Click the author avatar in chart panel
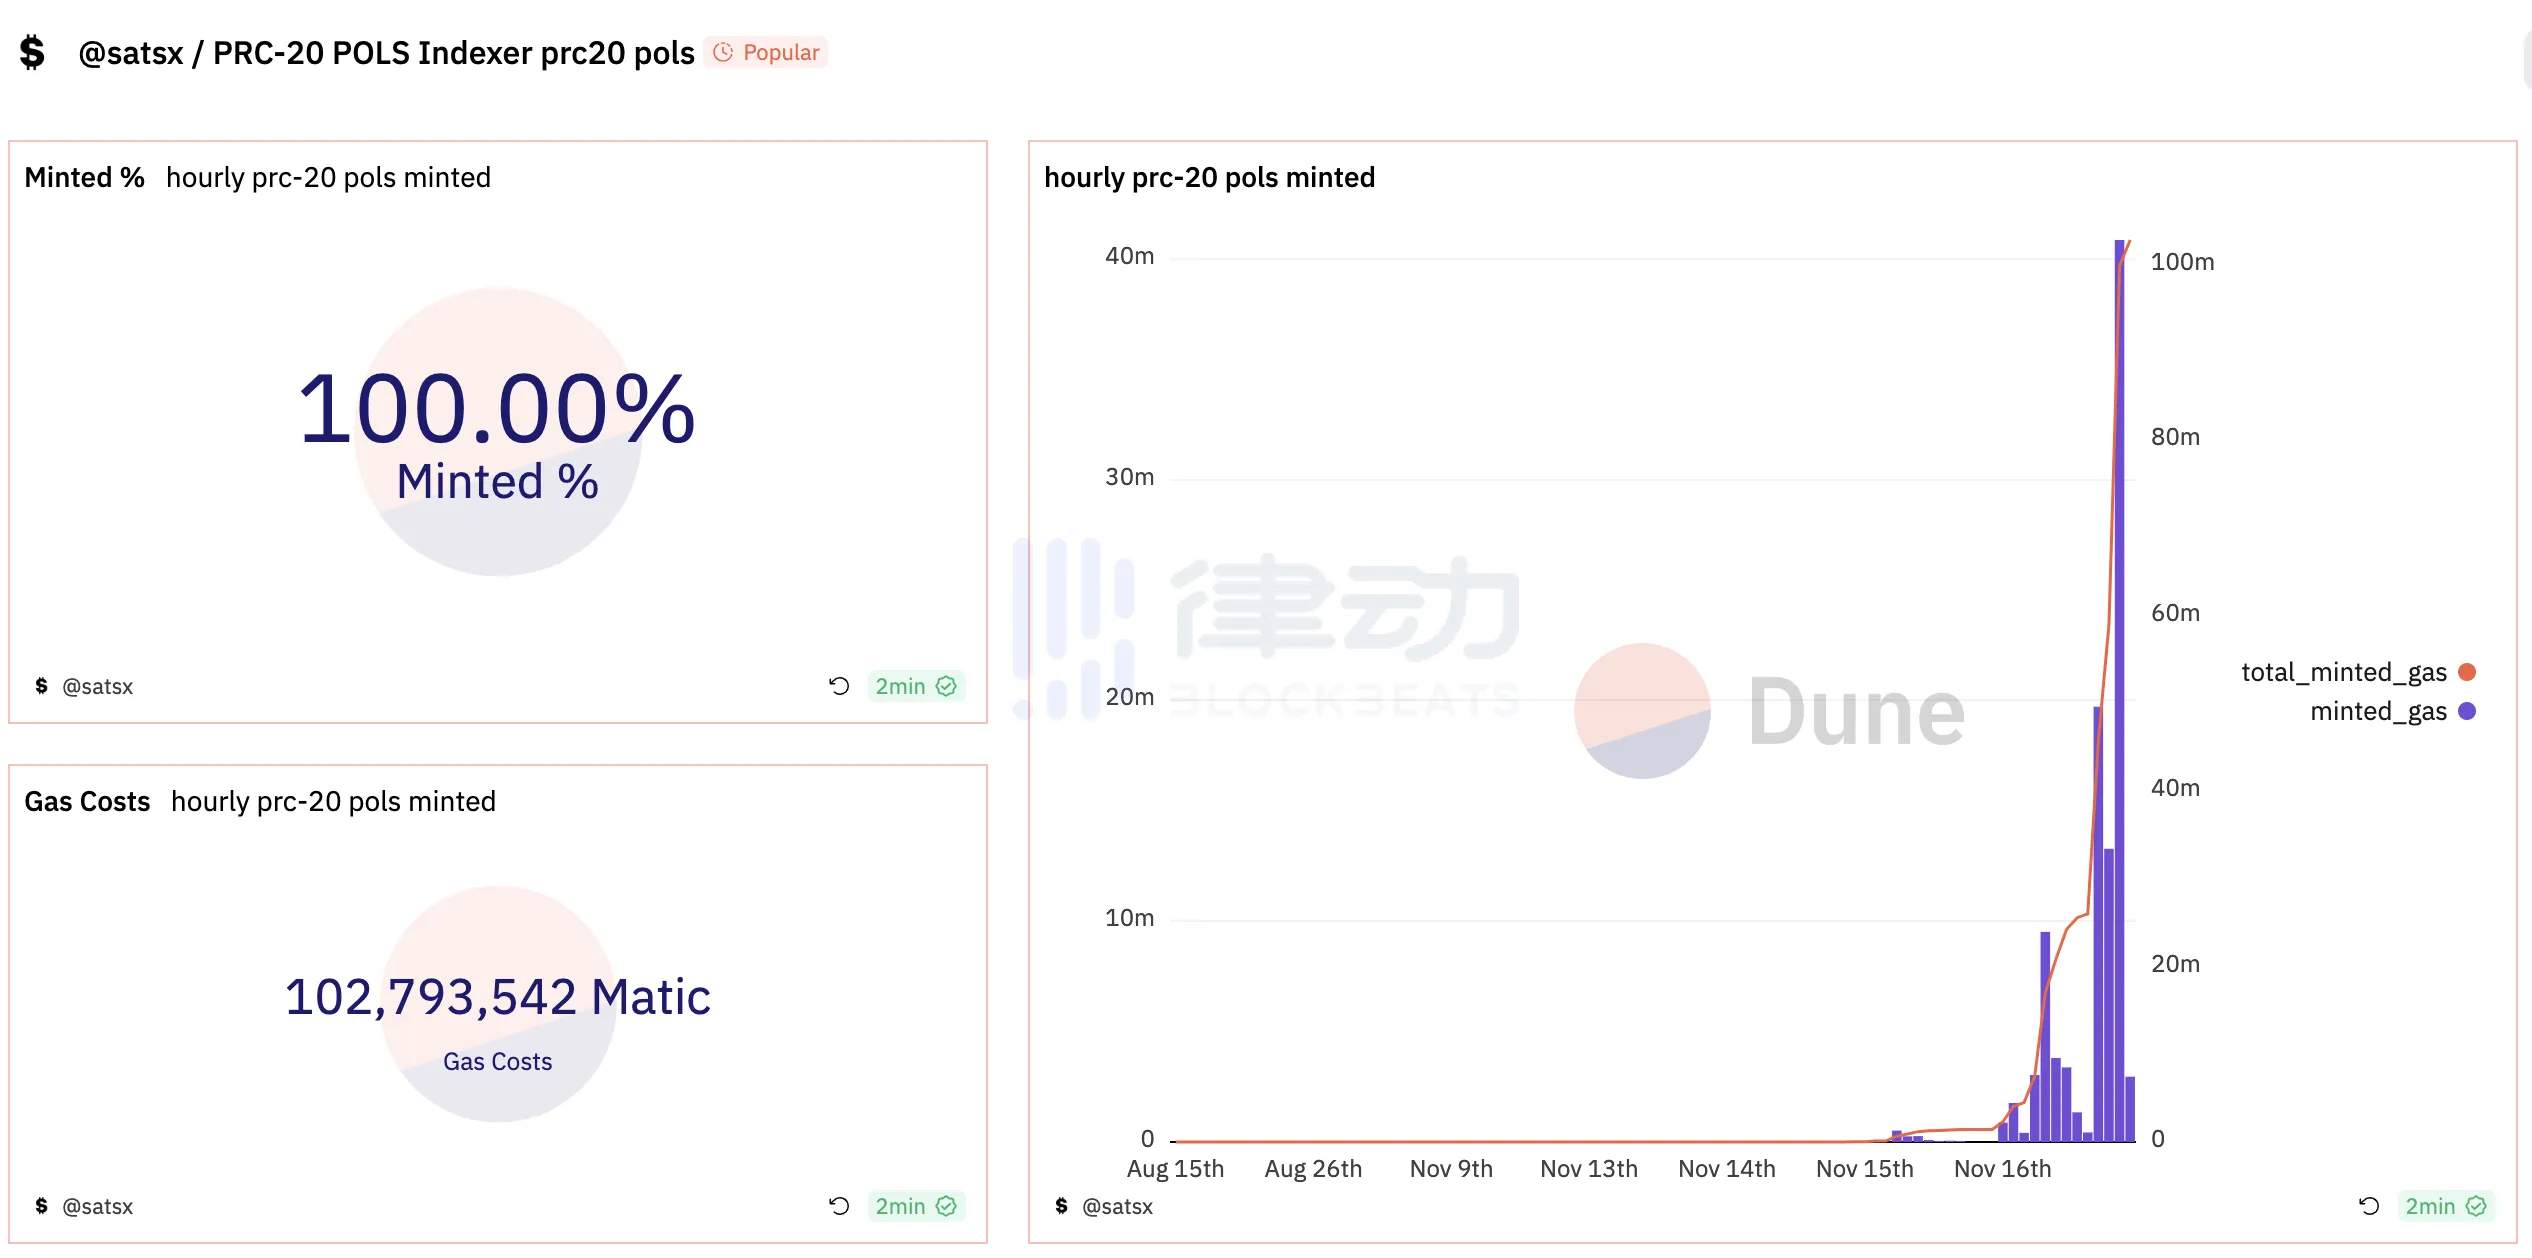The height and width of the screenshot is (1258, 2532). tap(1061, 1206)
